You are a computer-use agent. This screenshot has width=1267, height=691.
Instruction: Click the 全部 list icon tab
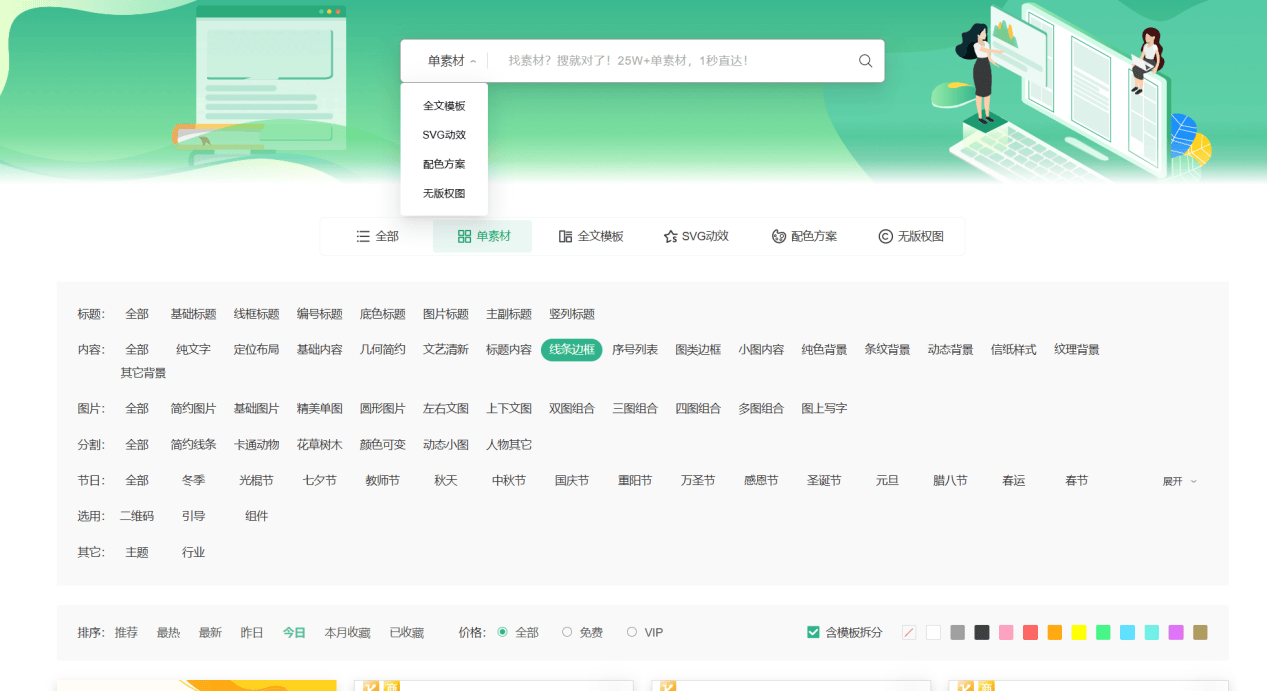[363, 237]
